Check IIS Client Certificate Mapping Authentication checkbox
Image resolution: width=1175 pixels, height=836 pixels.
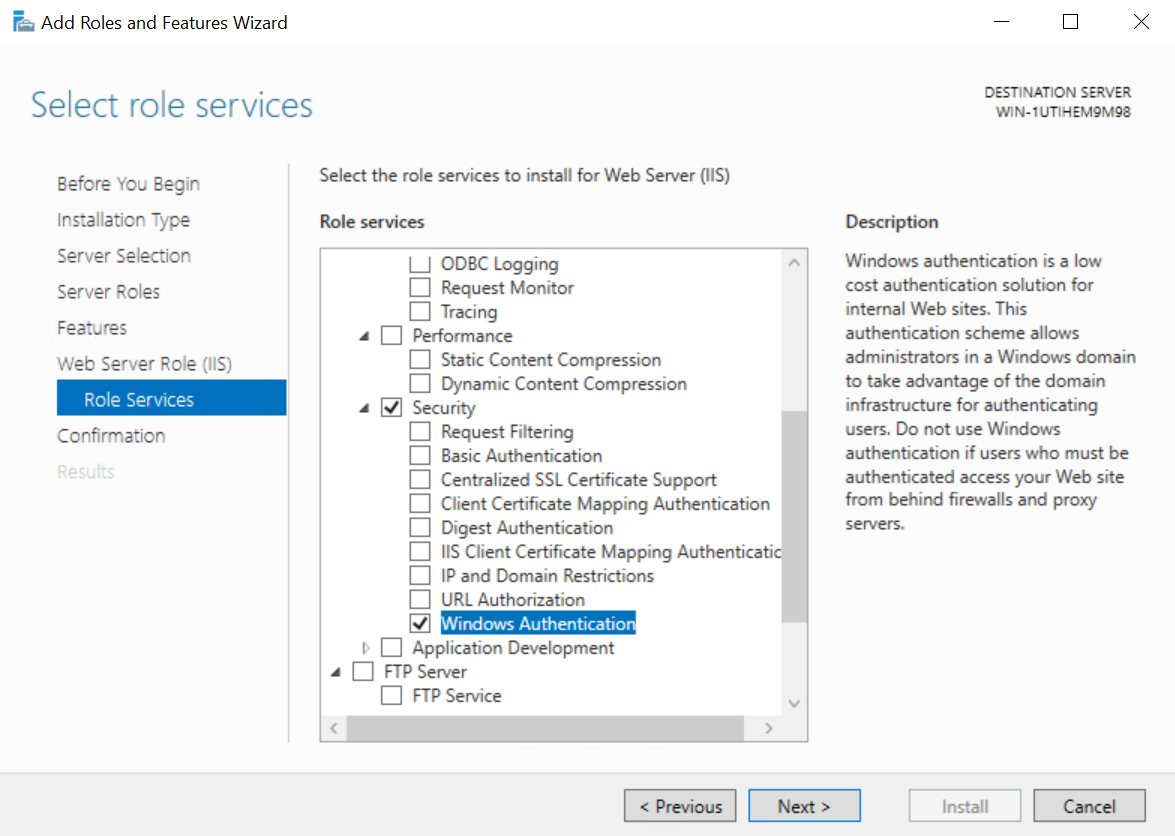click(x=420, y=551)
